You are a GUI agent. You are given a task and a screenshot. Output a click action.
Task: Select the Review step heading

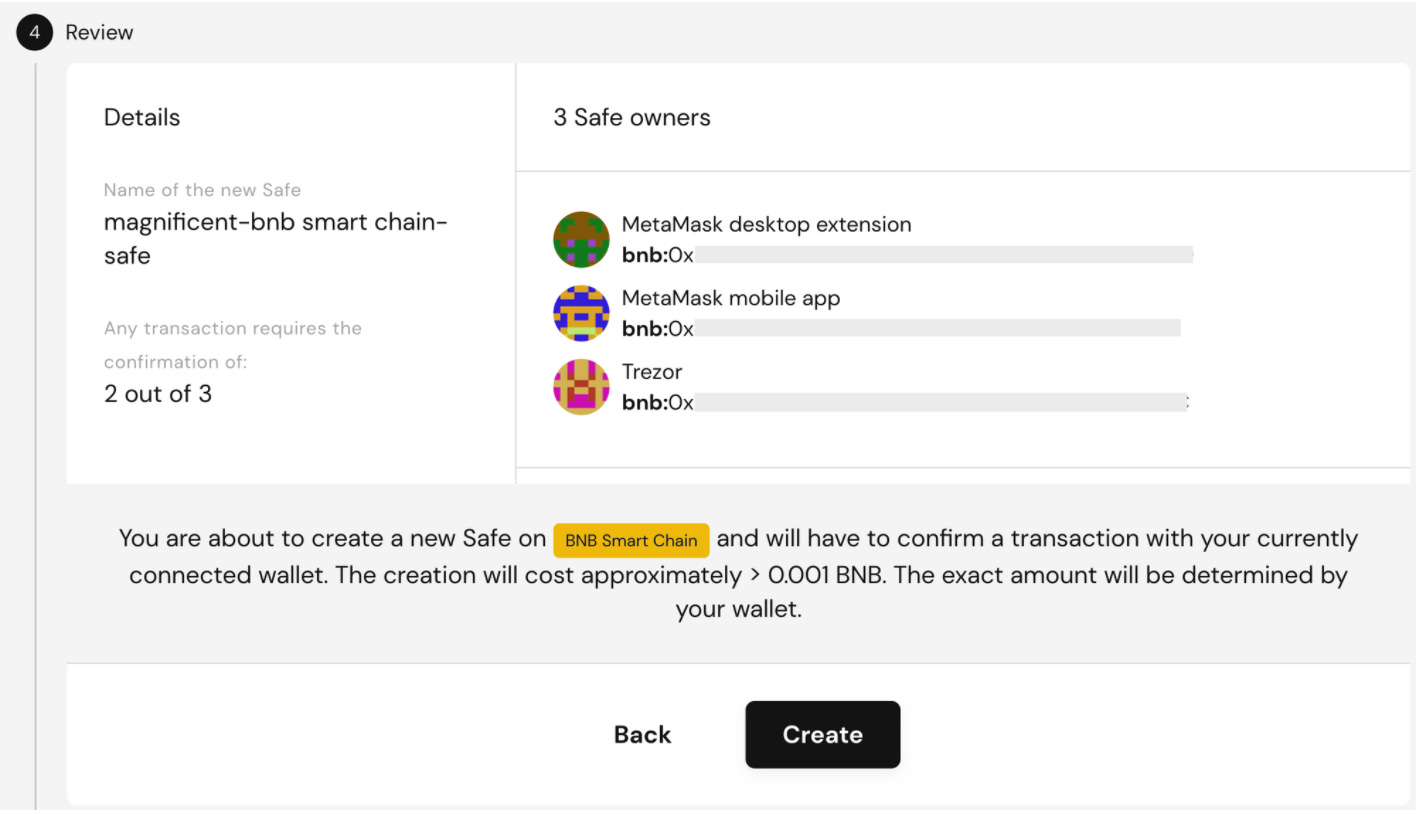pyautogui.click(x=99, y=32)
